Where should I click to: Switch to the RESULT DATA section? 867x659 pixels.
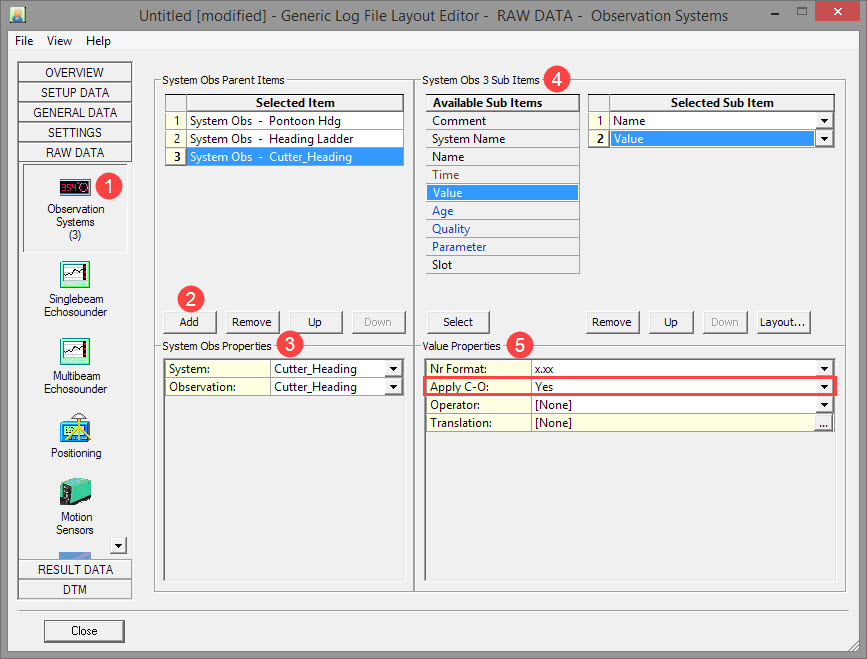click(x=75, y=569)
